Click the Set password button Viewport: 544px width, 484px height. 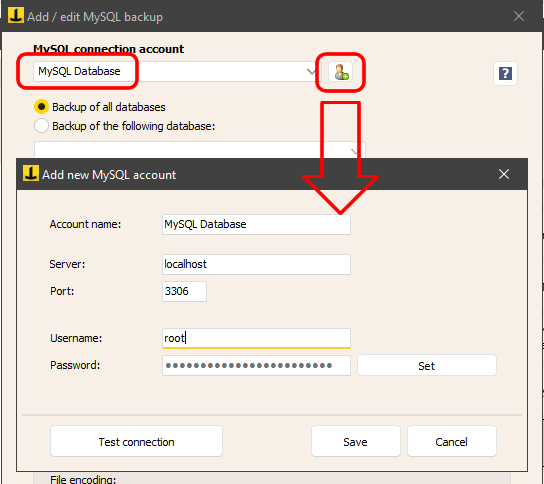click(426, 365)
